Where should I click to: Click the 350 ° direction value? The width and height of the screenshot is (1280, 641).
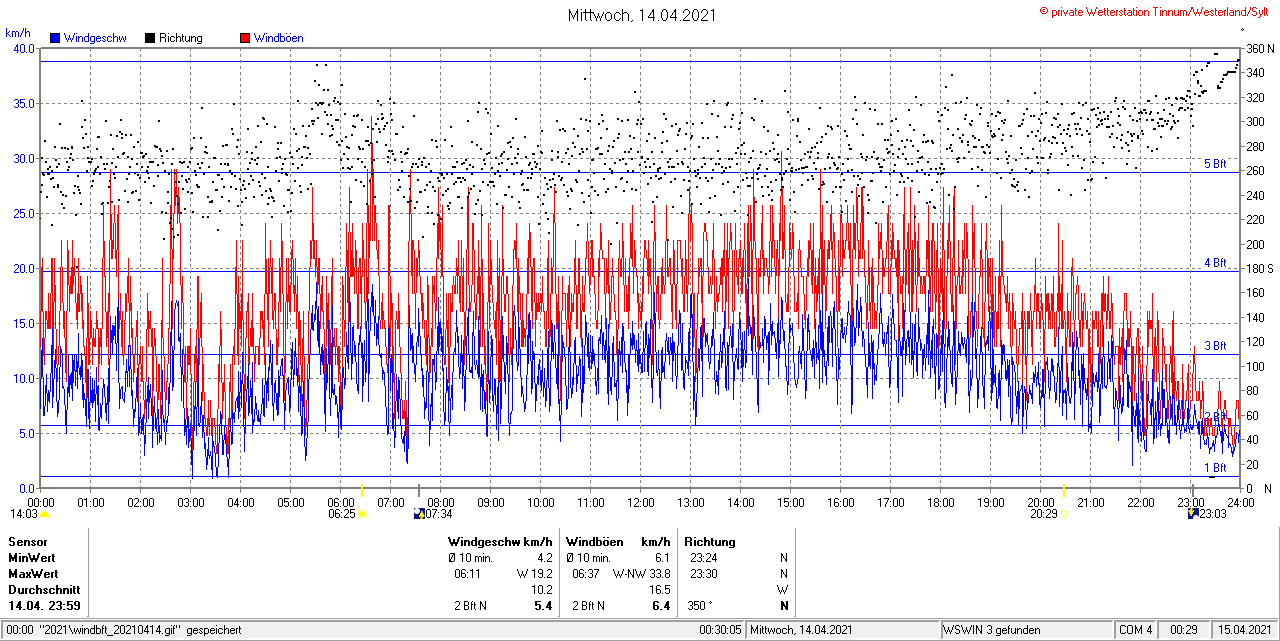click(701, 605)
